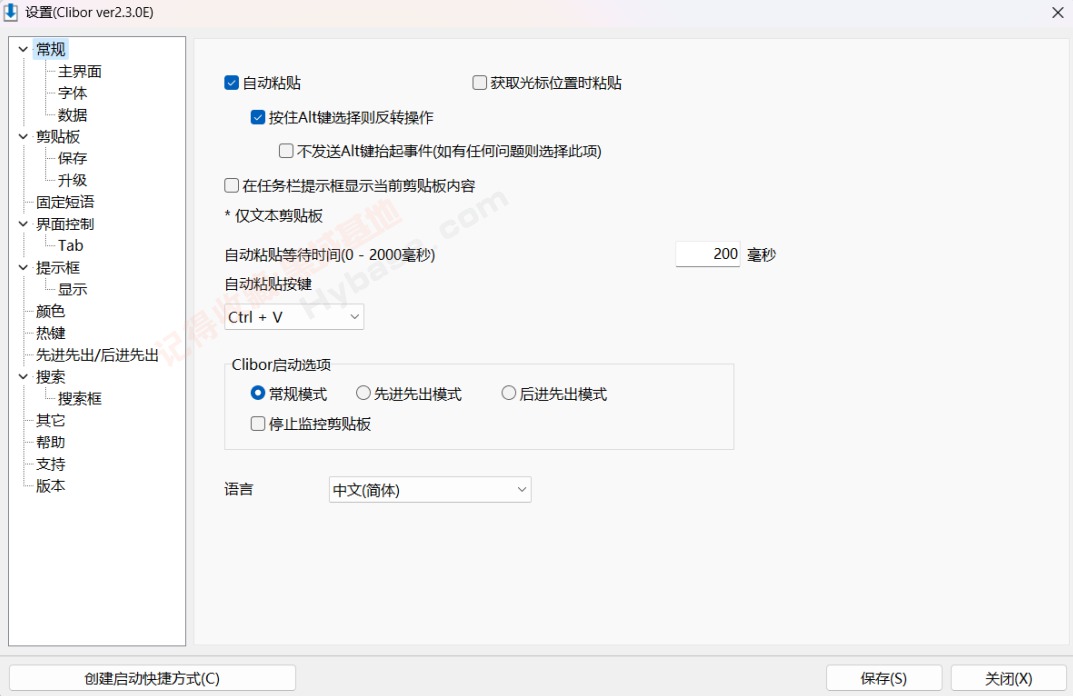Click the auto-paste wait time input field
1073x696 pixels.
pyautogui.click(x=707, y=255)
